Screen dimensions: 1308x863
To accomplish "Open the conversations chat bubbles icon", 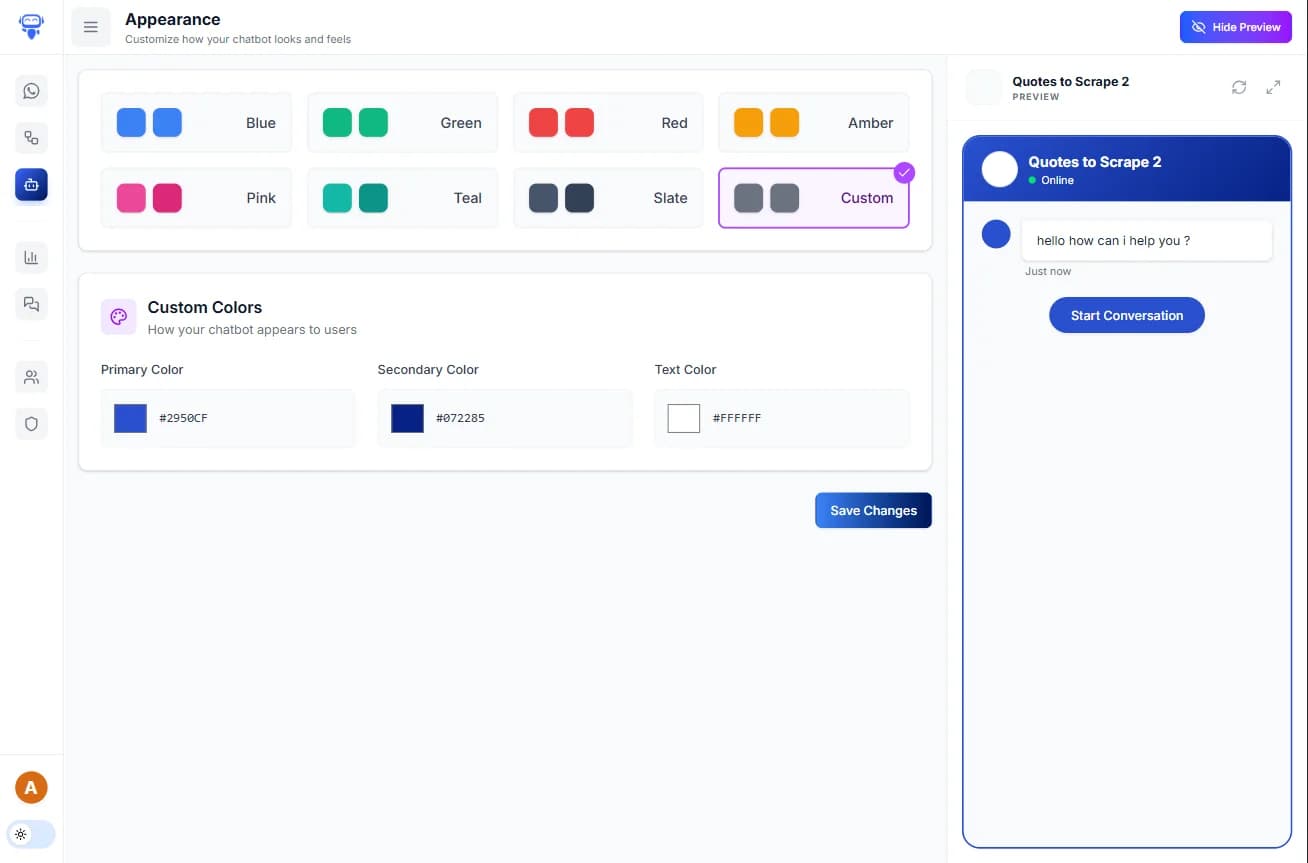I will pyautogui.click(x=31, y=304).
